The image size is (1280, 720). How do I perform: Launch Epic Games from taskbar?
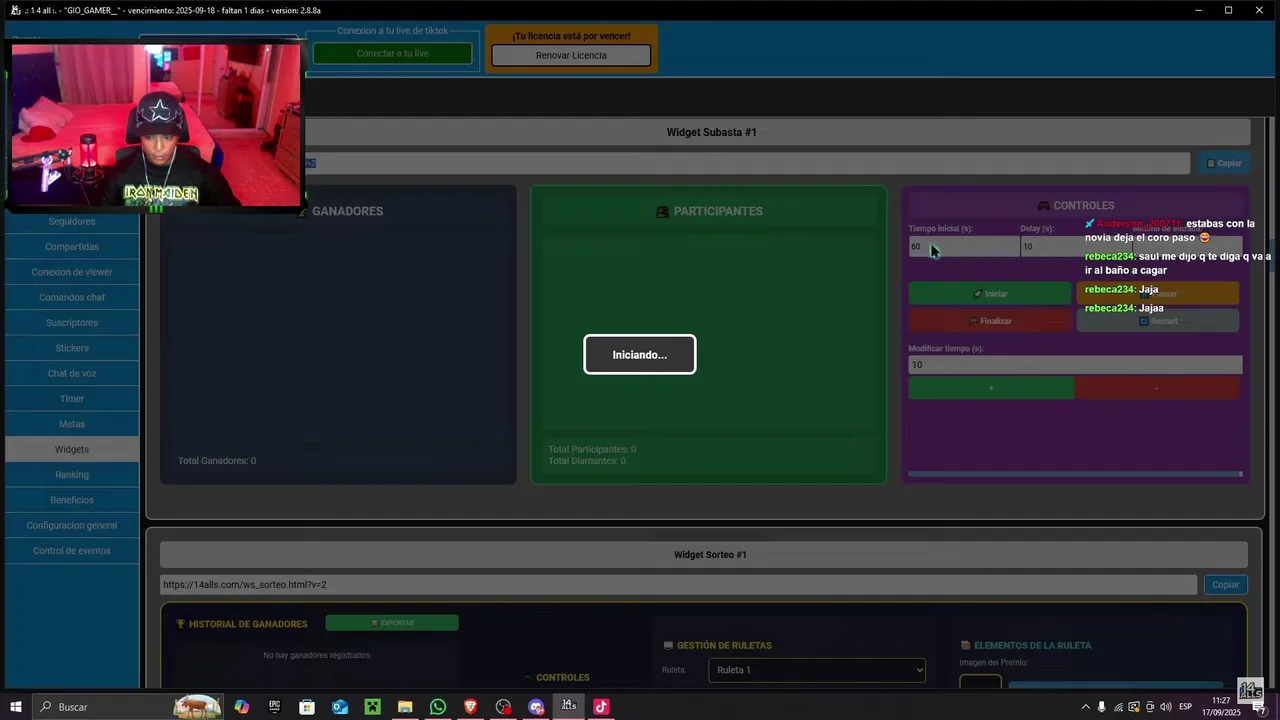click(275, 707)
